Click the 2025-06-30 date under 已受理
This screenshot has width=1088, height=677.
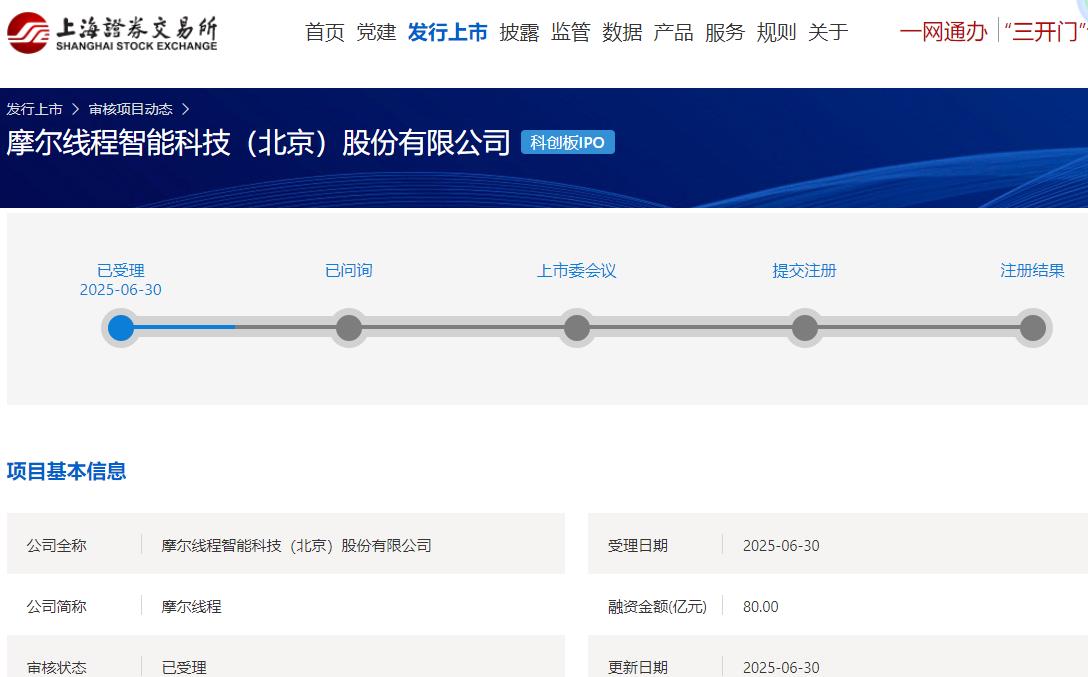click(x=121, y=290)
